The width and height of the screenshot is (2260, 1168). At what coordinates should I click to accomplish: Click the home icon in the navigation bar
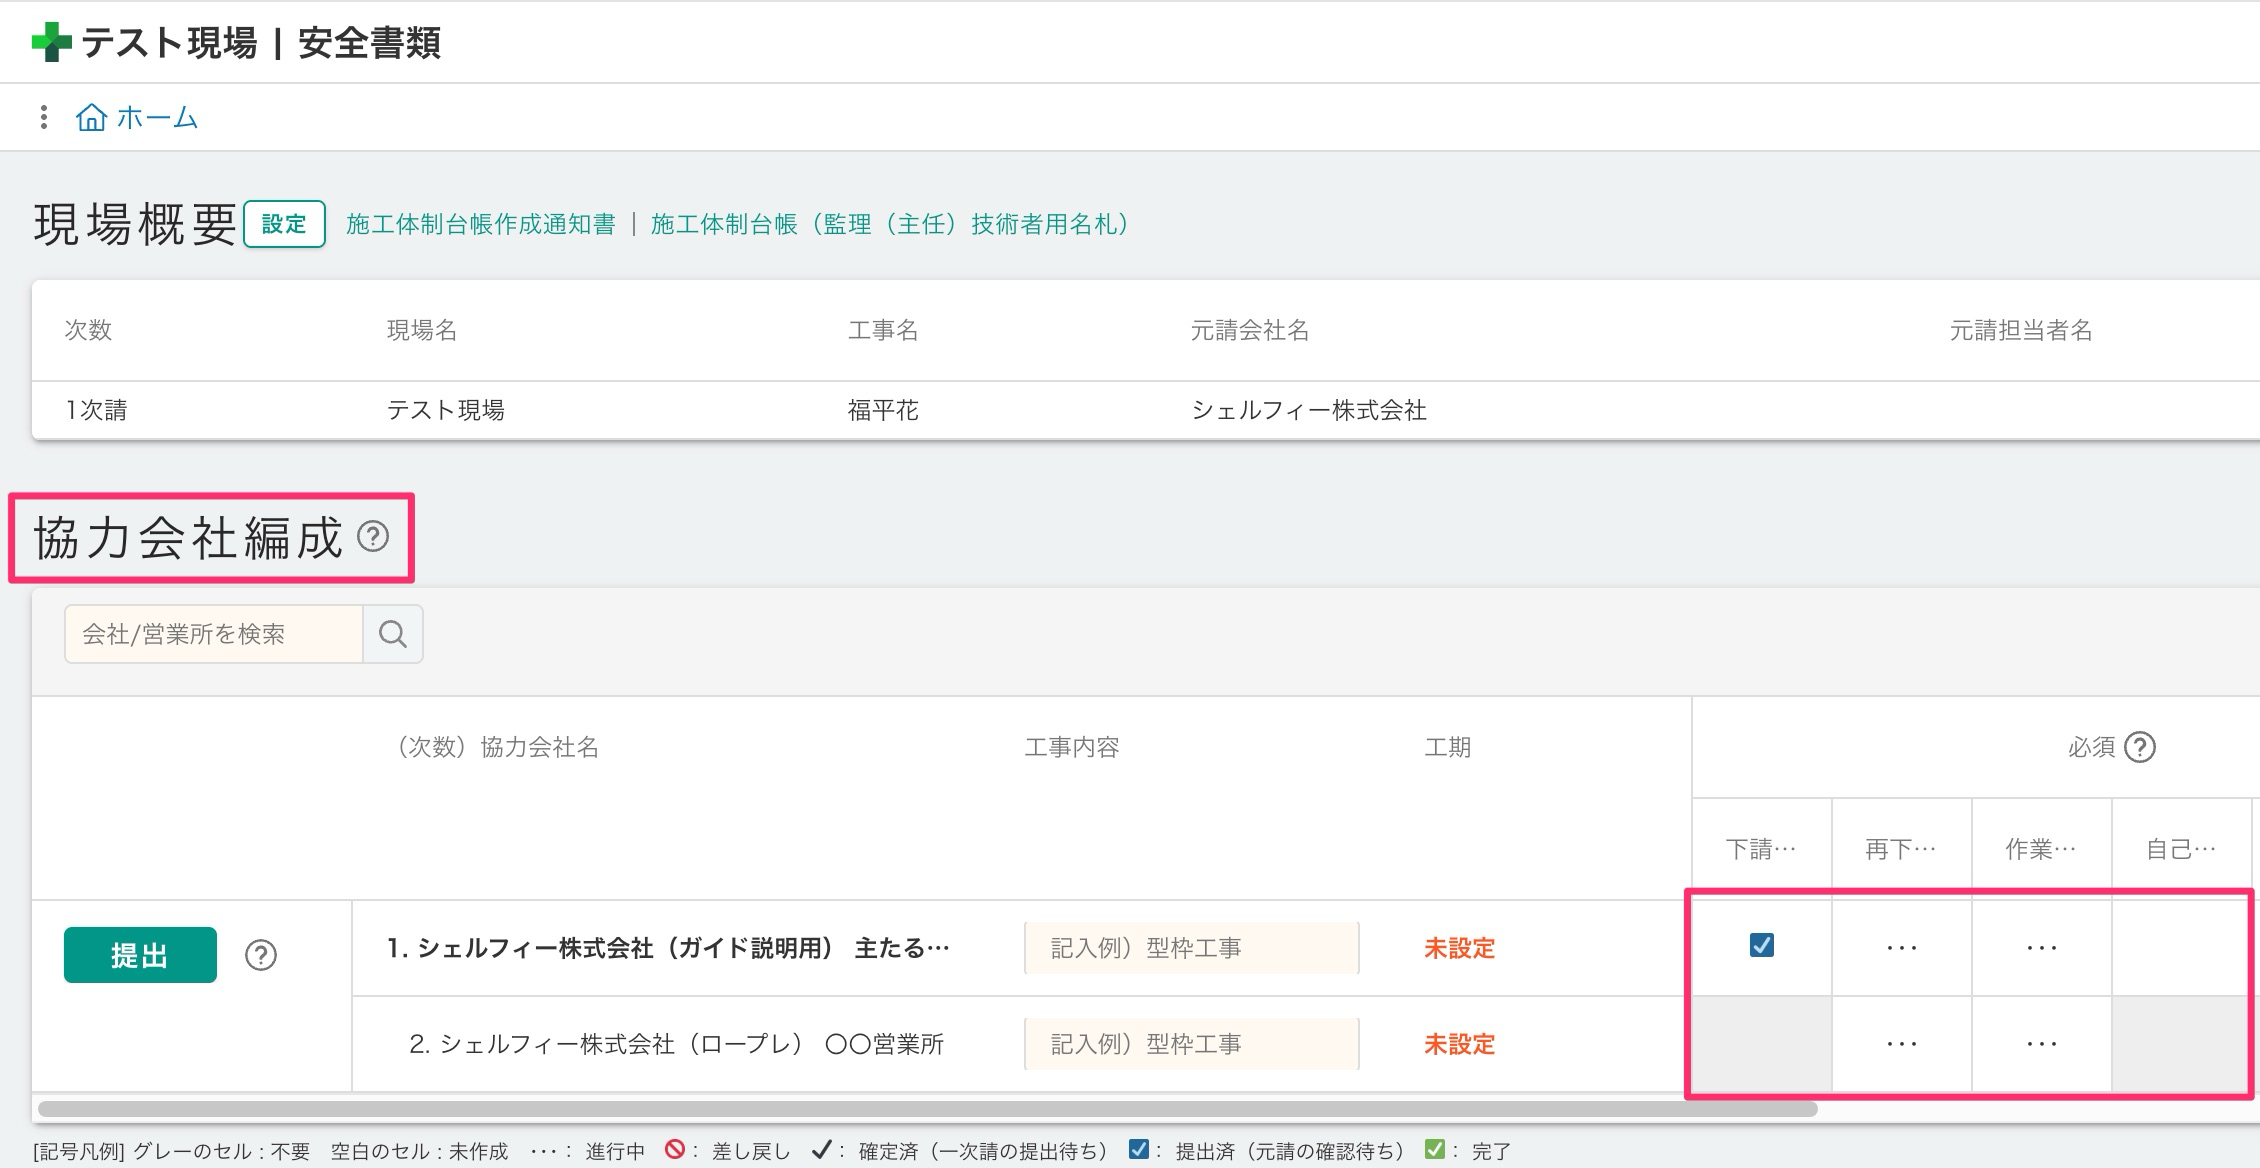click(x=91, y=117)
